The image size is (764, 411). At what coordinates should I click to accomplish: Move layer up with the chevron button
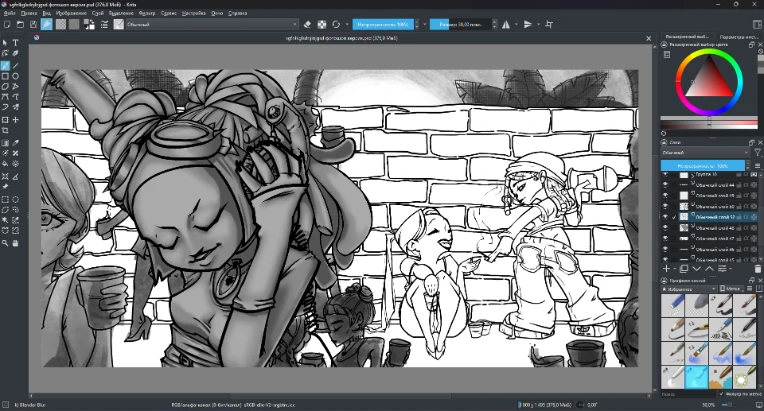[x=709, y=269]
